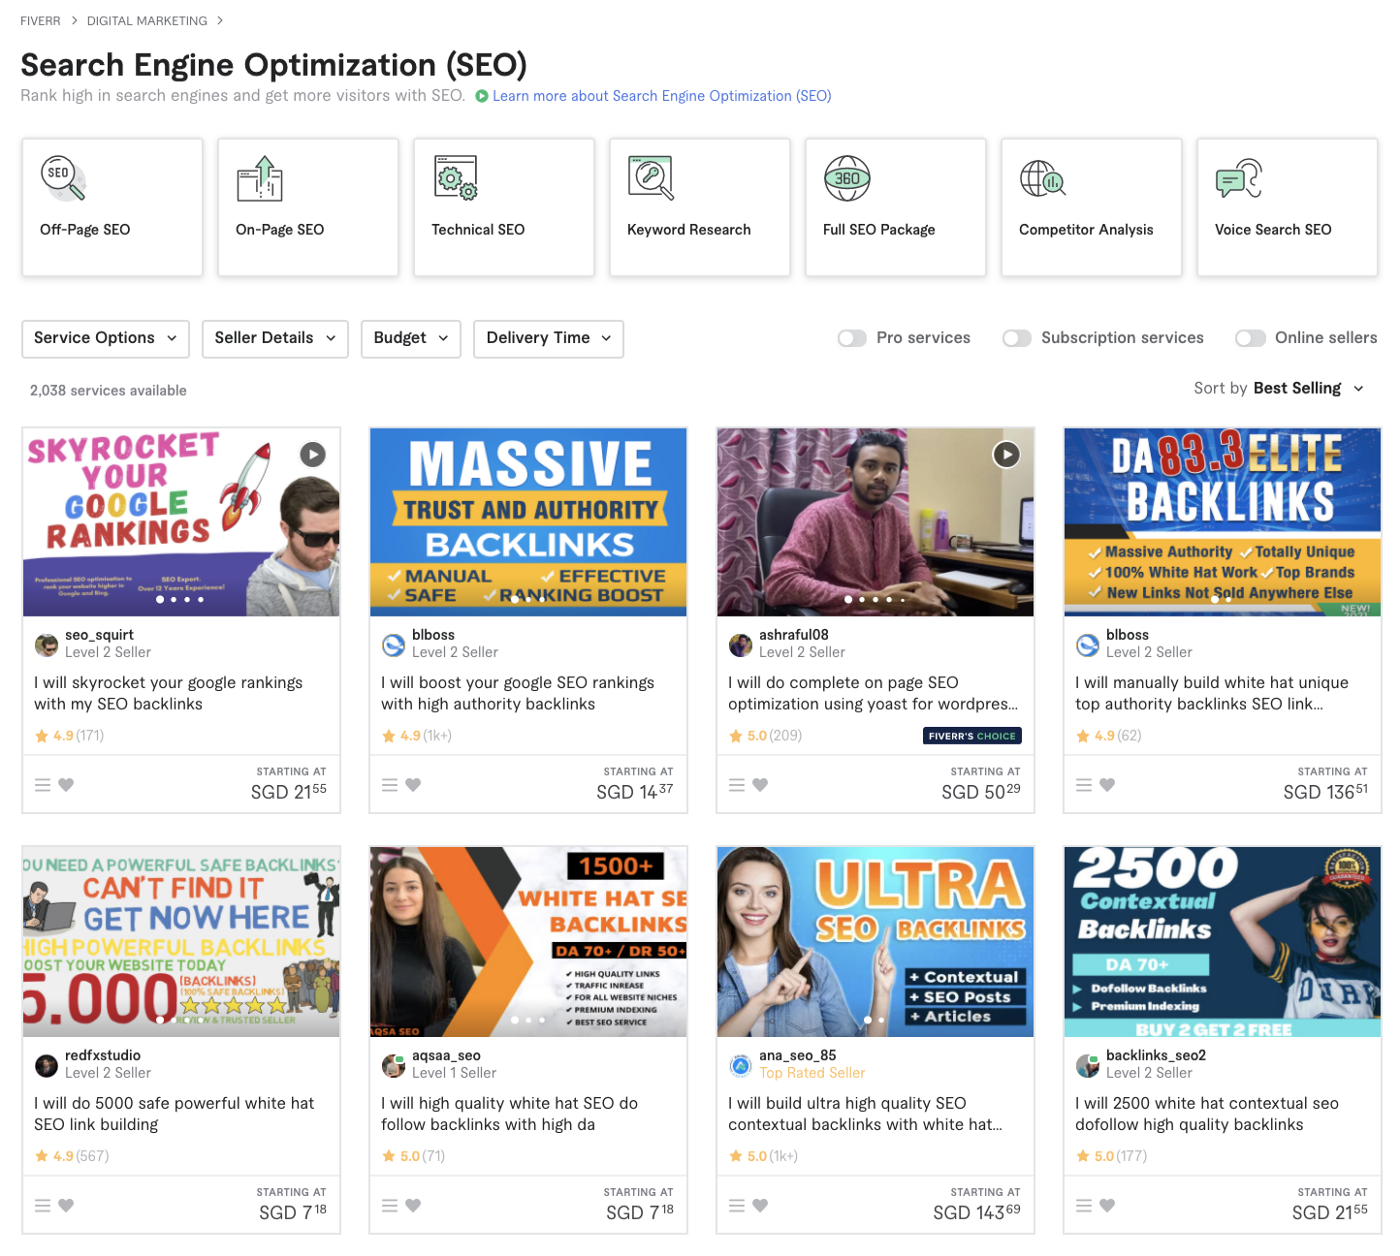The image size is (1400, 1256).
Task: Open list menu icon on ashraful08 gig
Action: coord(737,785)
